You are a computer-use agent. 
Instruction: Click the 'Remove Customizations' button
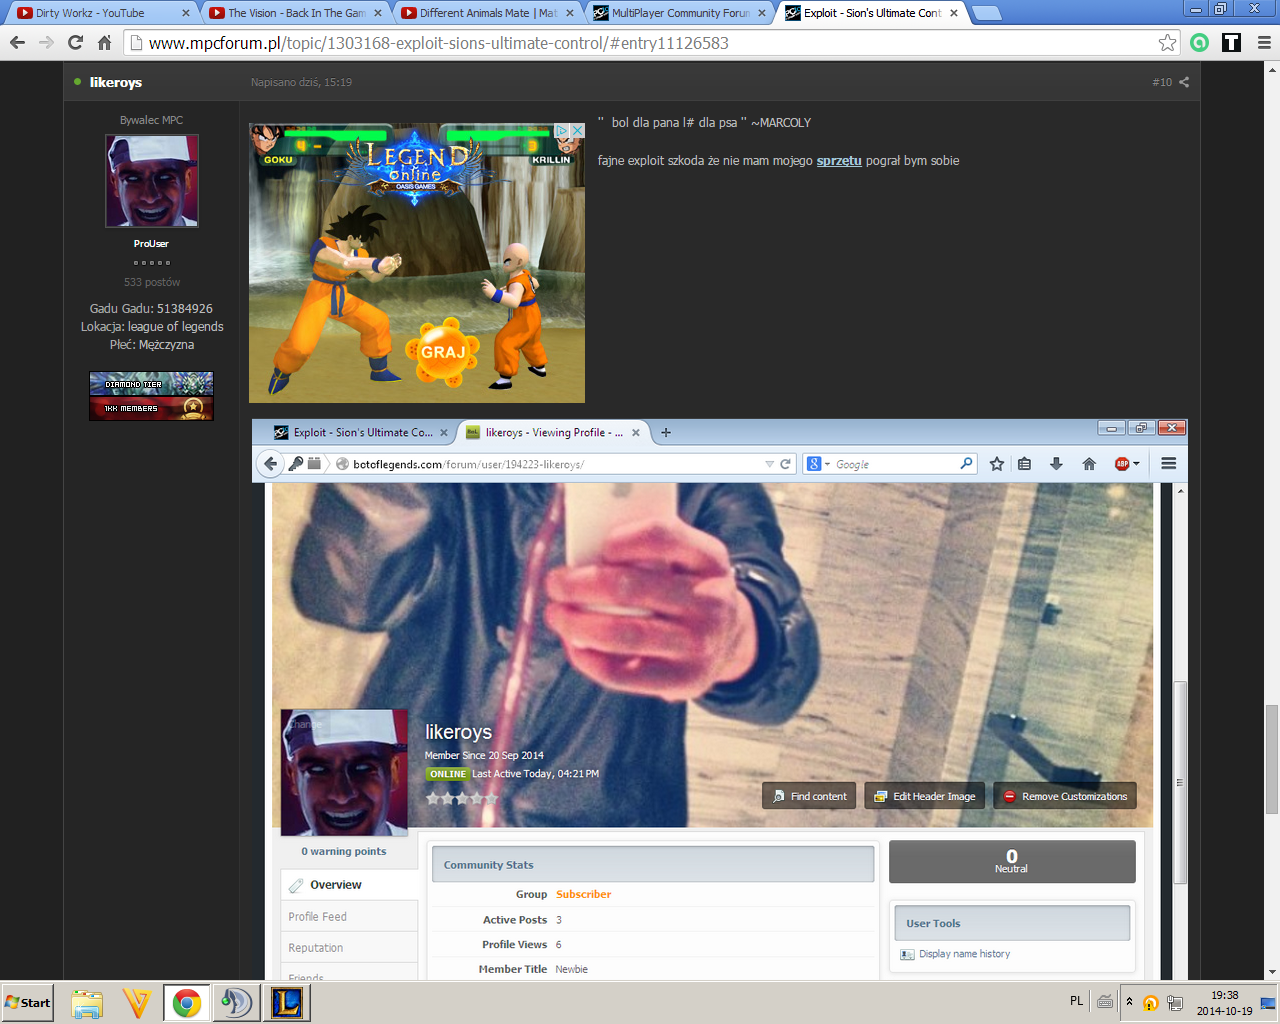pyautogui.click(x=1065, y=796)
